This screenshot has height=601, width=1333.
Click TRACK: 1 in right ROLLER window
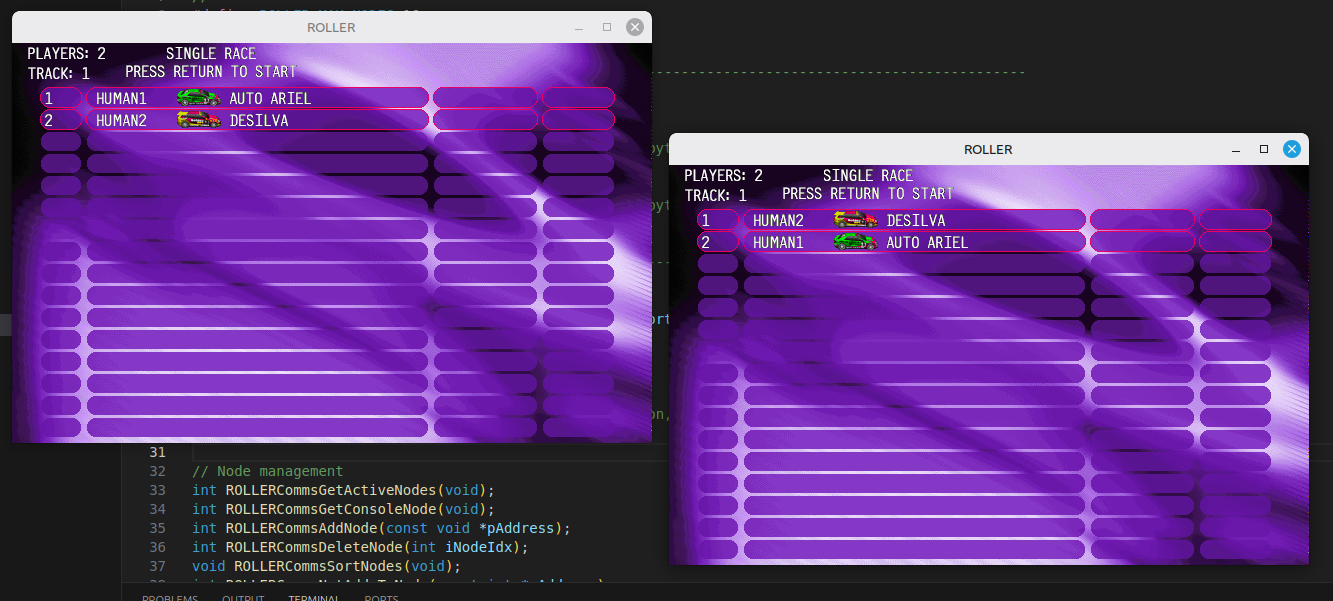[x=715, y=195]
